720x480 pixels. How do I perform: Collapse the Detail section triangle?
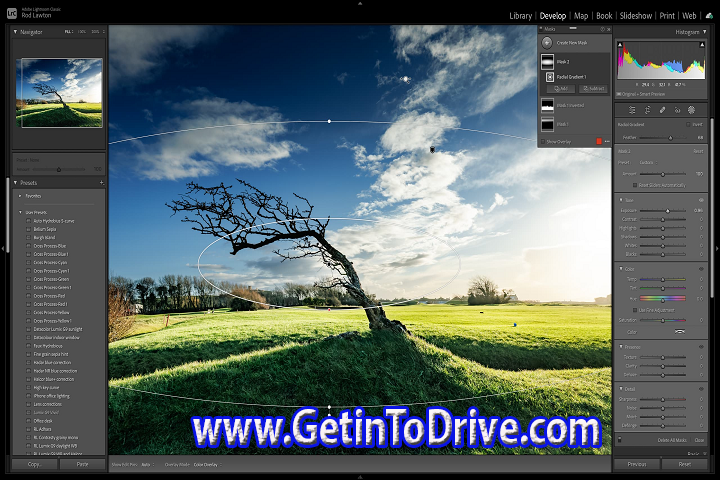coord(621,389)
